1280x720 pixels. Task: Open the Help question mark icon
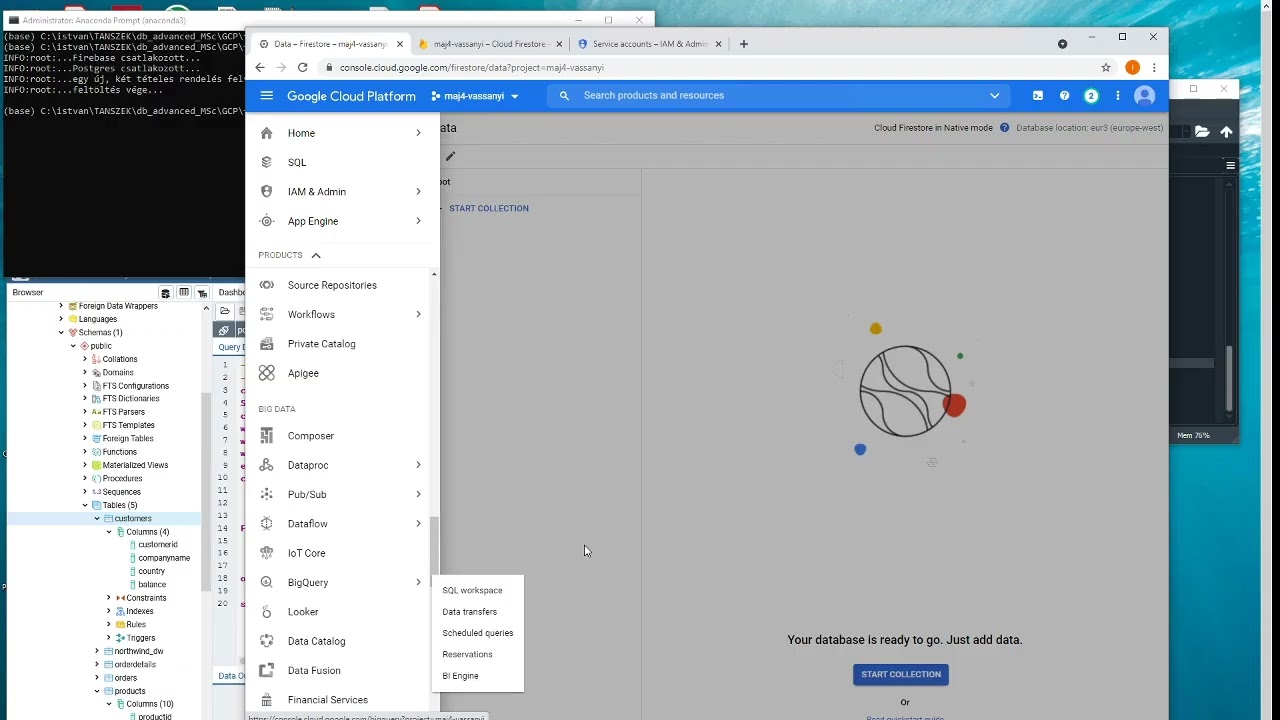tap(1064, 96)
